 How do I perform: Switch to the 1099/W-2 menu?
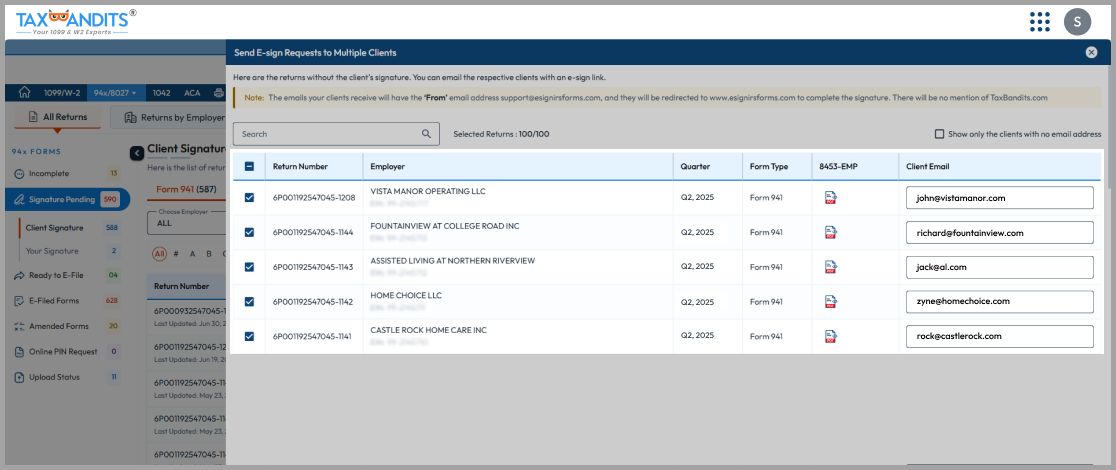(62, 93)
